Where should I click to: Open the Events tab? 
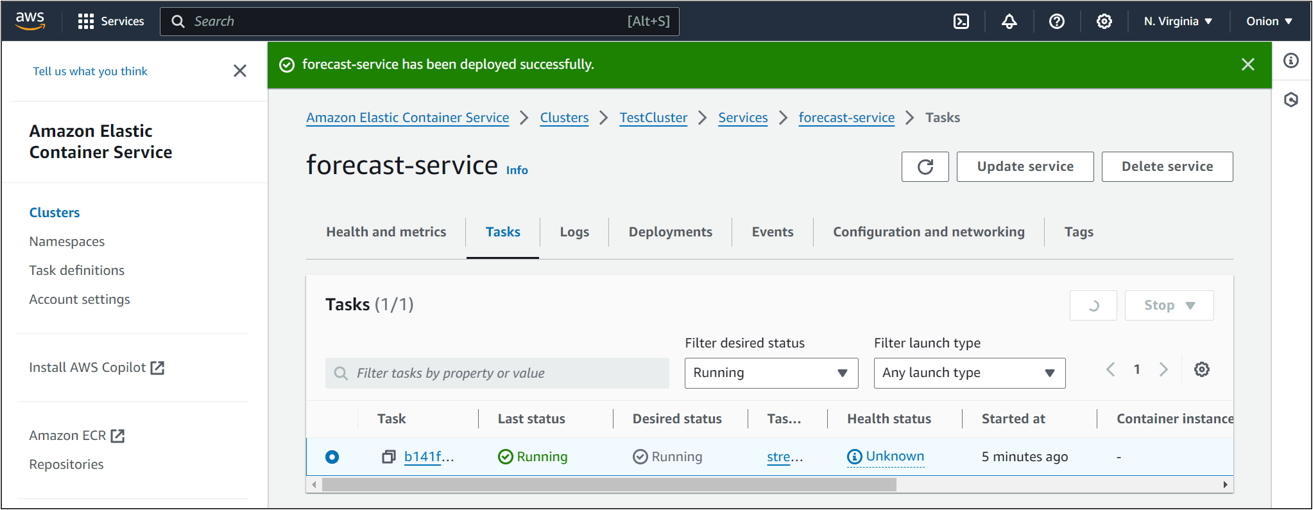click(772, 232)
